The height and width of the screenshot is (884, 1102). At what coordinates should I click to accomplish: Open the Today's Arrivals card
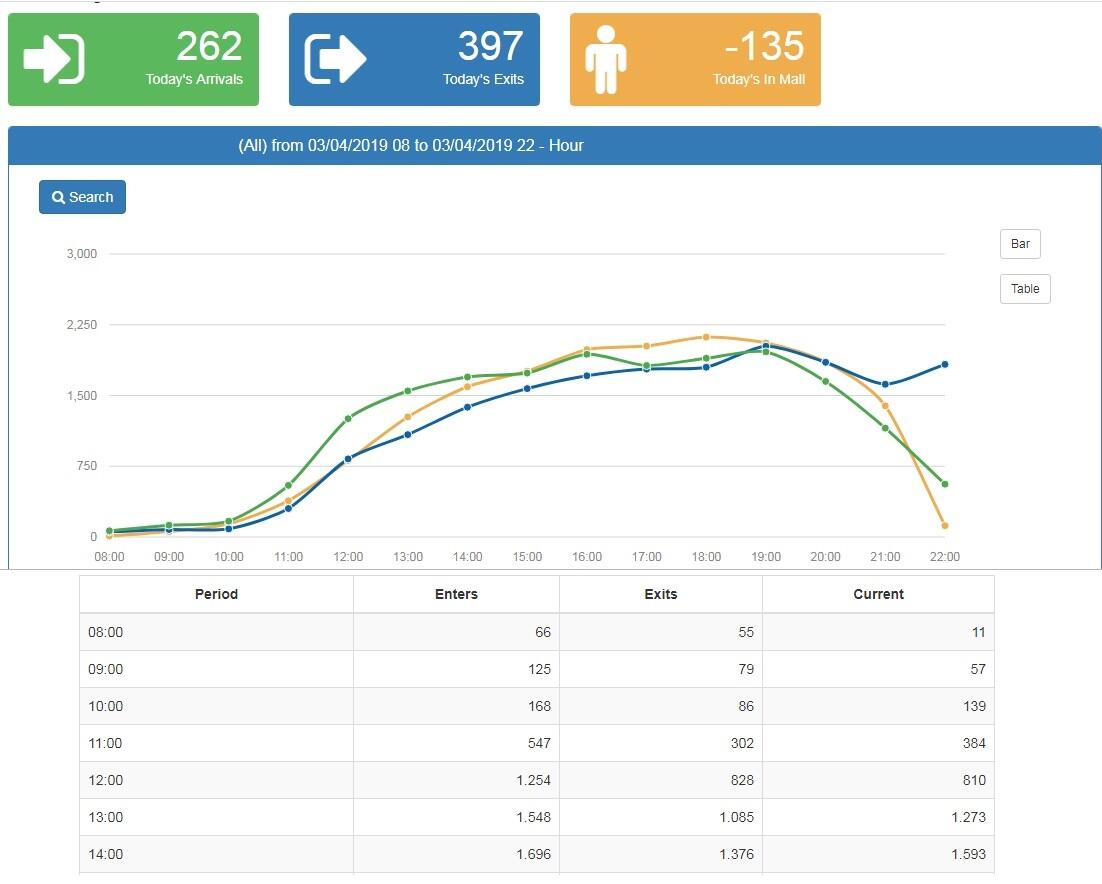pyautogui.click(x=134, y=60)
